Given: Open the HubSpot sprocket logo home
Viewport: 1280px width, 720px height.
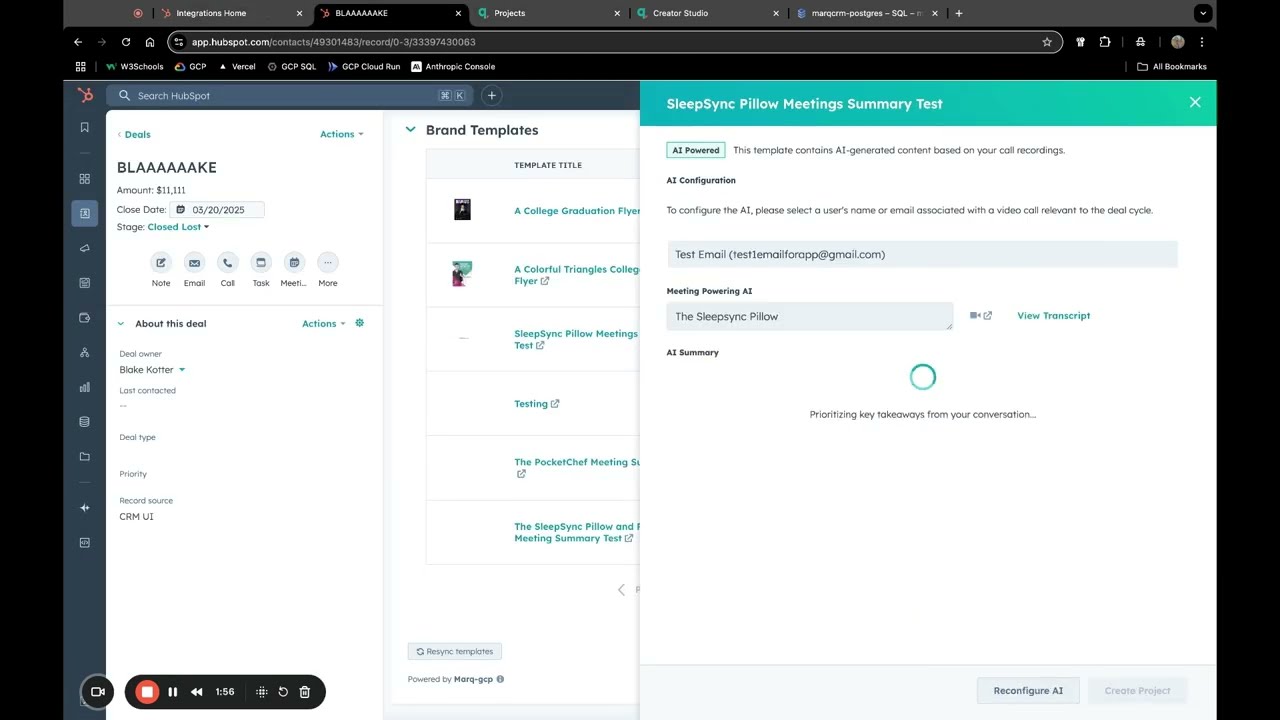Looking at the screenshot, I should tap(85, 95).
